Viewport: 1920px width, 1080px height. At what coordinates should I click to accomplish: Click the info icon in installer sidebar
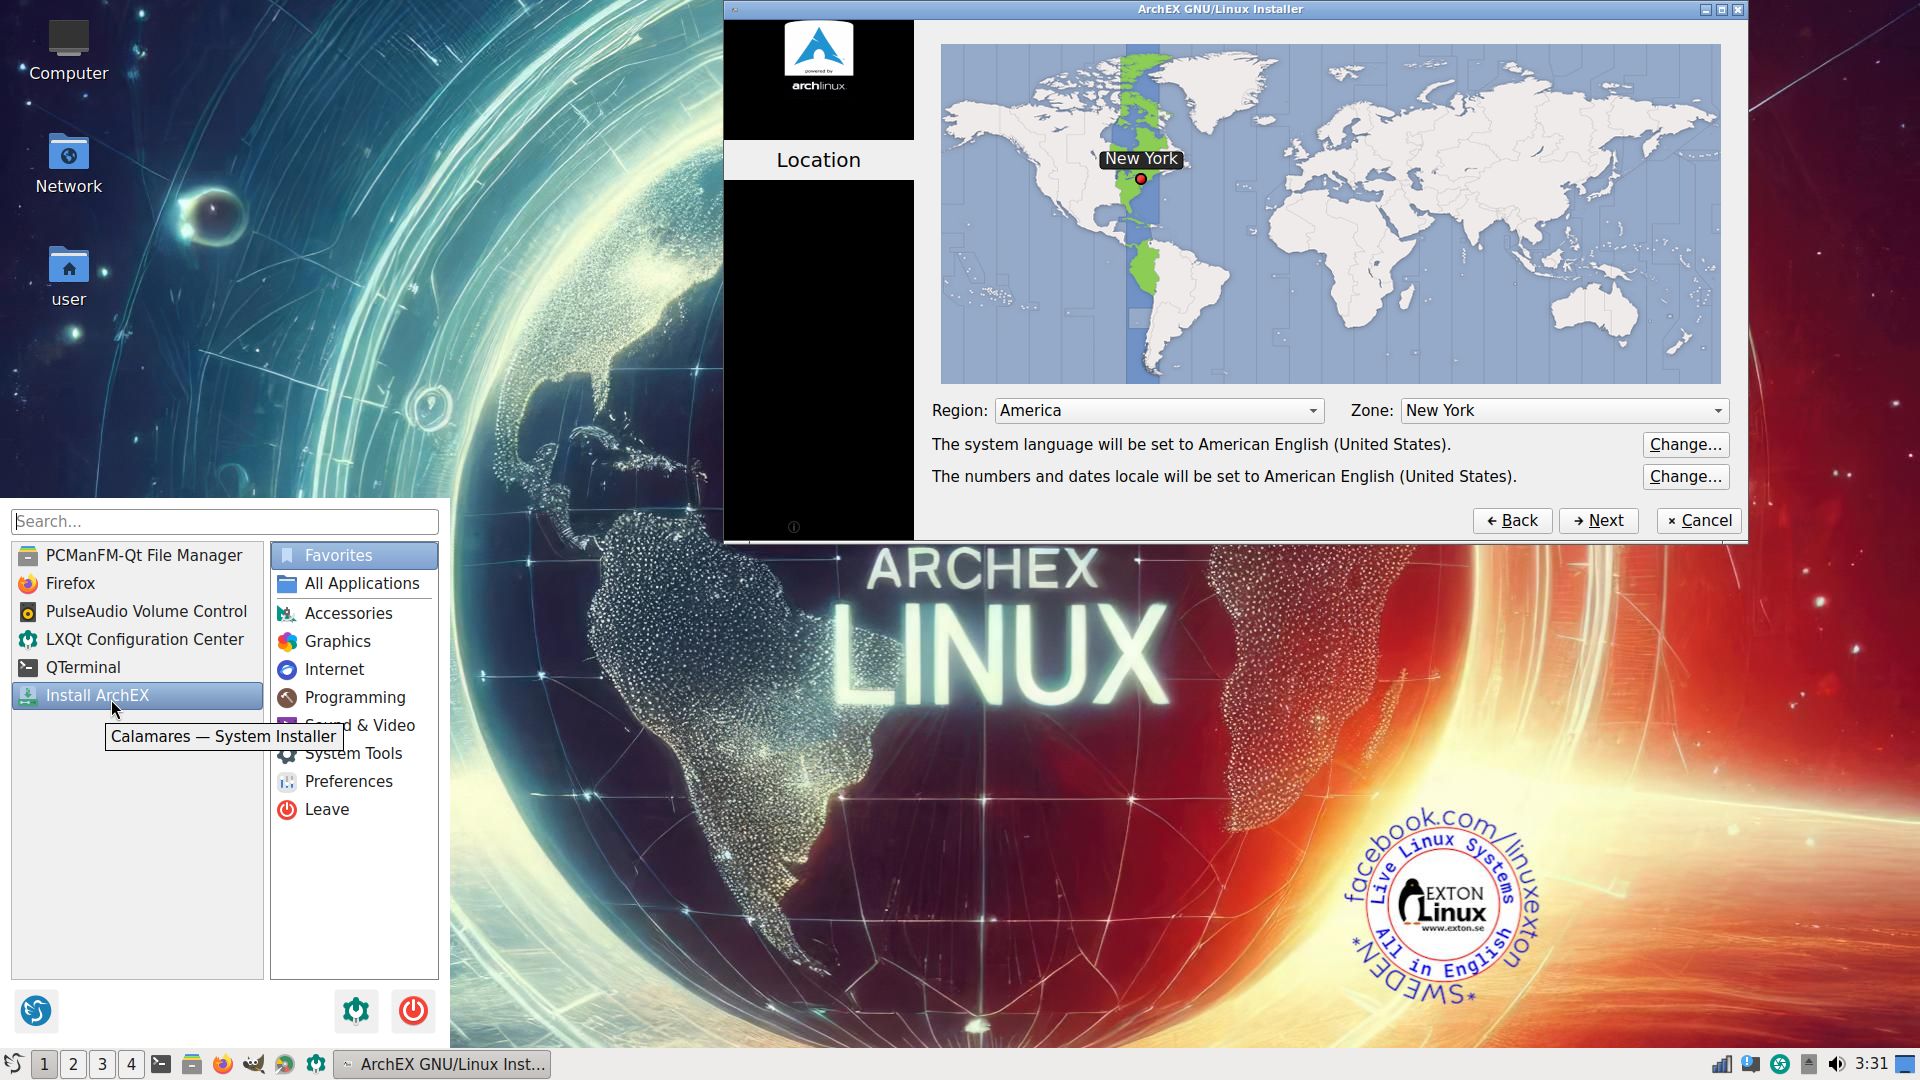794,527
